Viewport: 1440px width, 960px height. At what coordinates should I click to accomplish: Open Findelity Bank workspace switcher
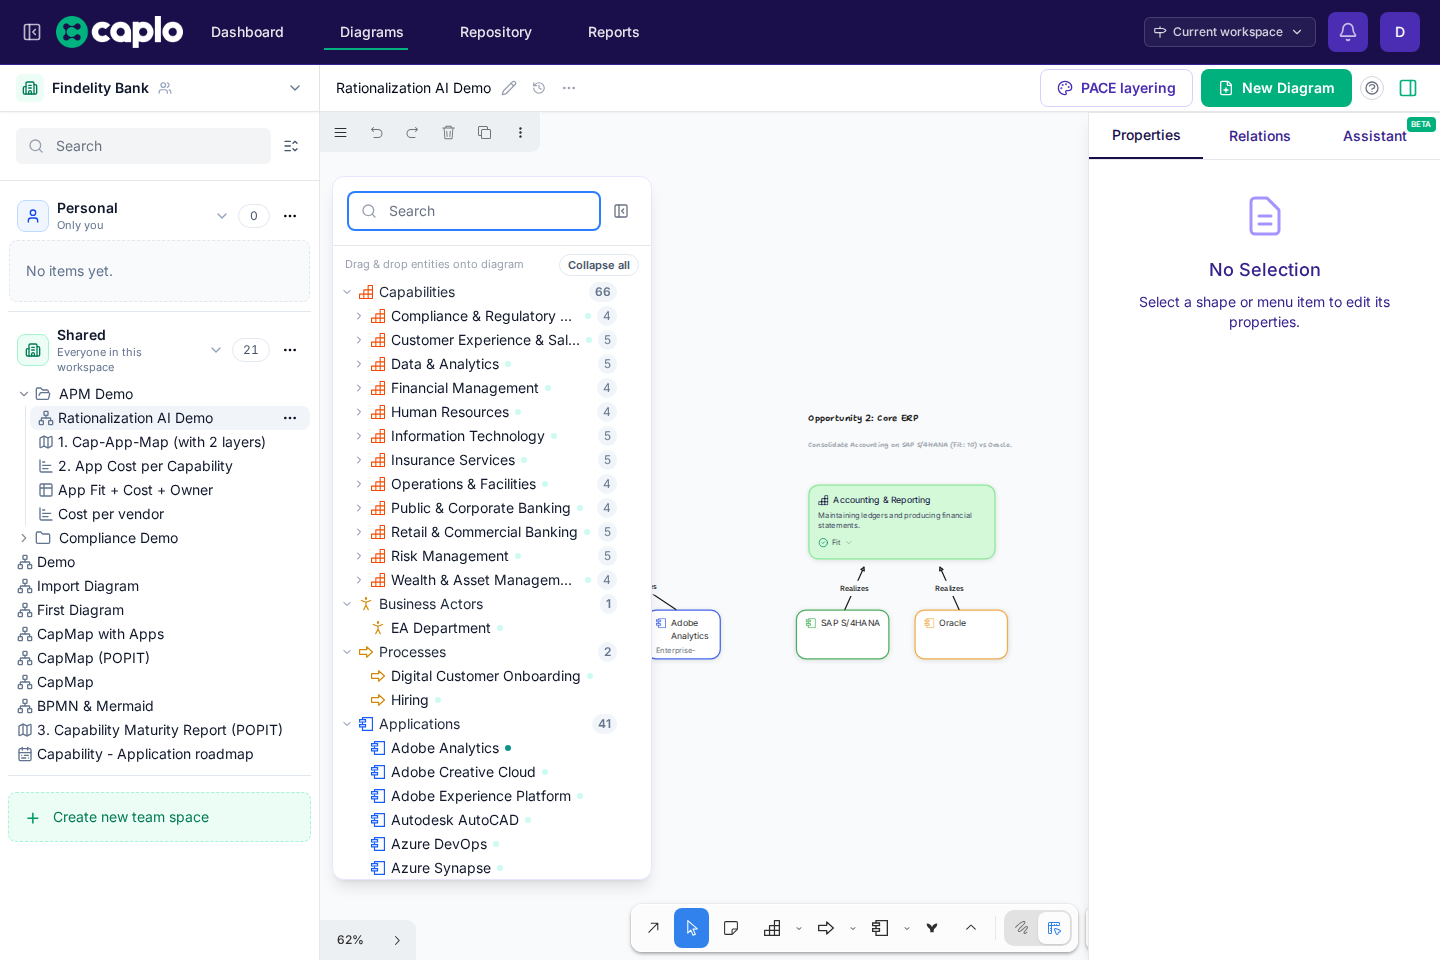tap(160, 88)
